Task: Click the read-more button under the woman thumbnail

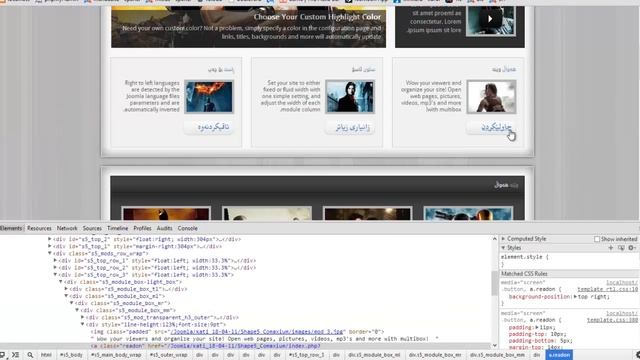Action: (491, 127)
